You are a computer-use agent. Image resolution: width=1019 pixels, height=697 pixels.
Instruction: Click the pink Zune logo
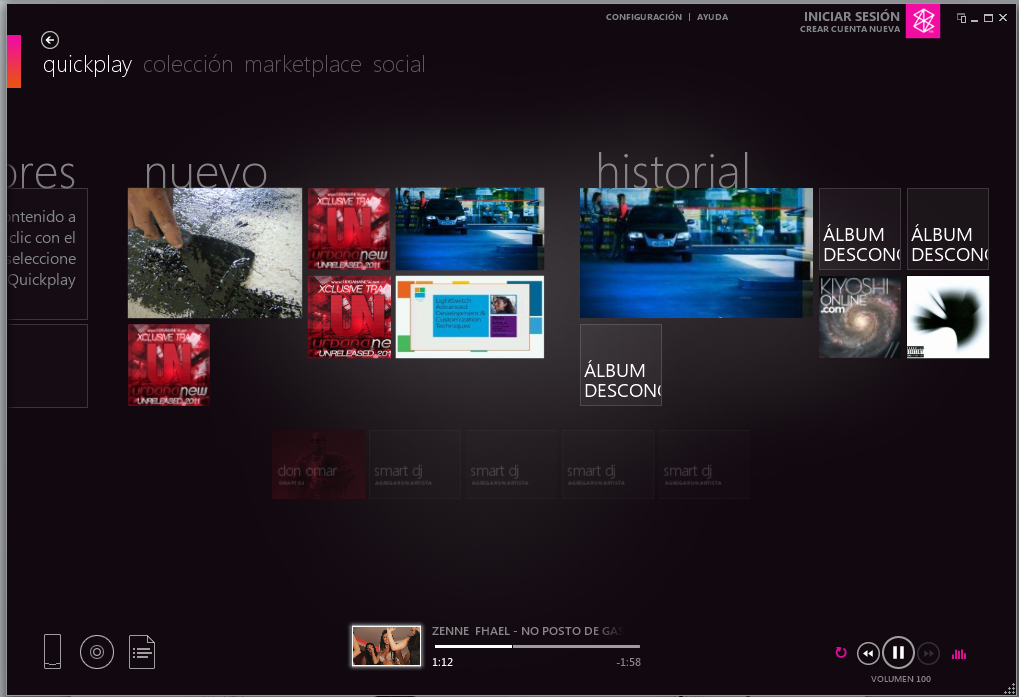point(922,20)
